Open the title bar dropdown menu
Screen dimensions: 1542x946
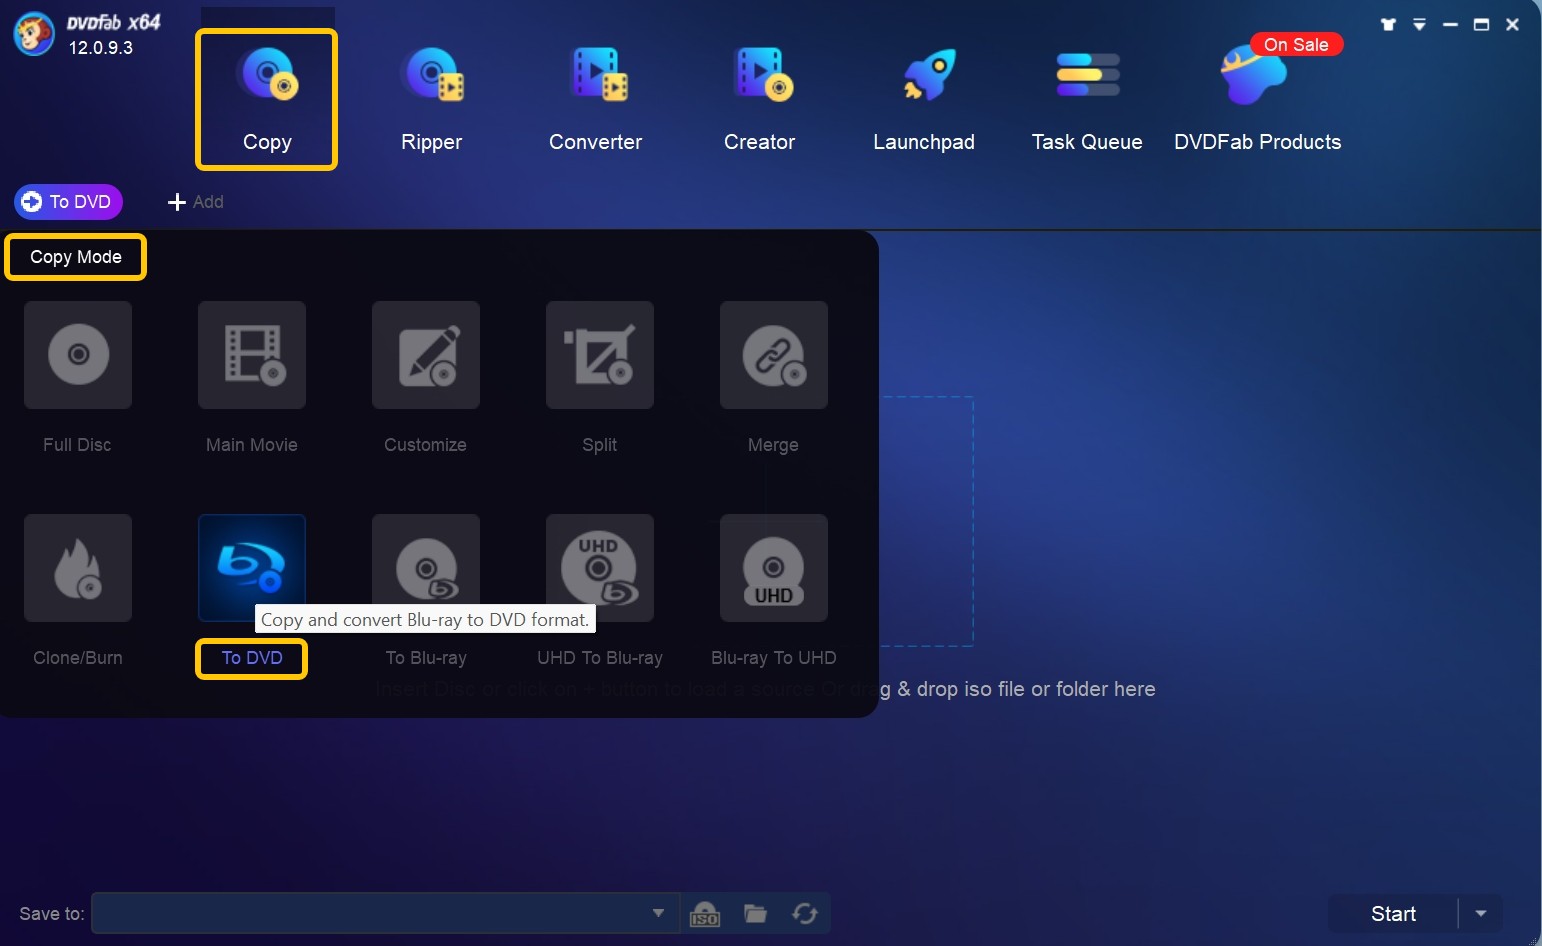1419,25
